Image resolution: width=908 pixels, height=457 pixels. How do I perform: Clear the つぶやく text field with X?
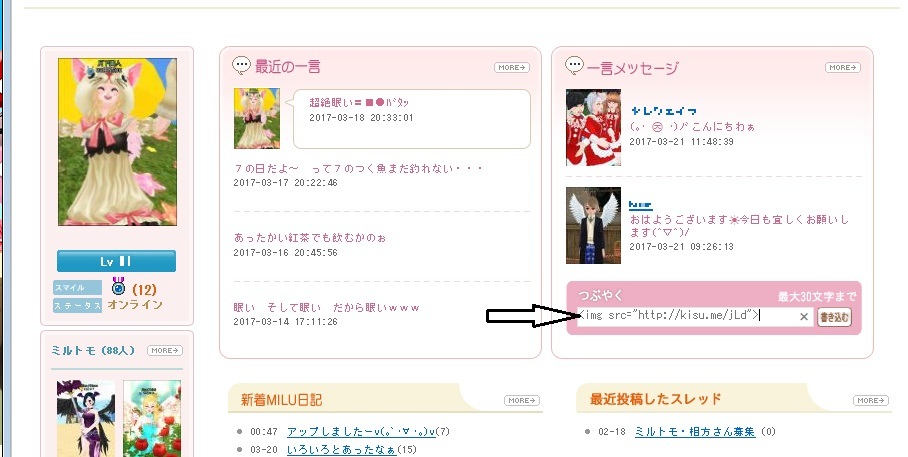[x=804, y=316]
